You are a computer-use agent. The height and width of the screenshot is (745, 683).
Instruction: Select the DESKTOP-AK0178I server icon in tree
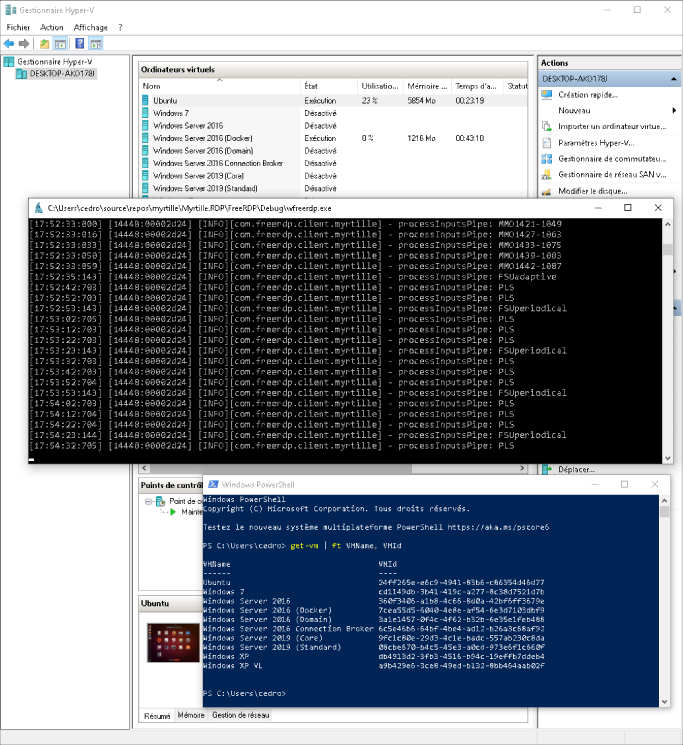[21, 74]
